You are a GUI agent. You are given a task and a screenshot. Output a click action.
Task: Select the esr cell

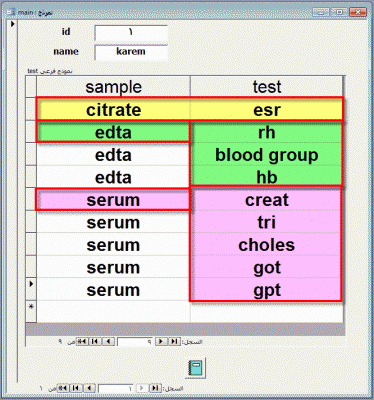pos(267,109)
